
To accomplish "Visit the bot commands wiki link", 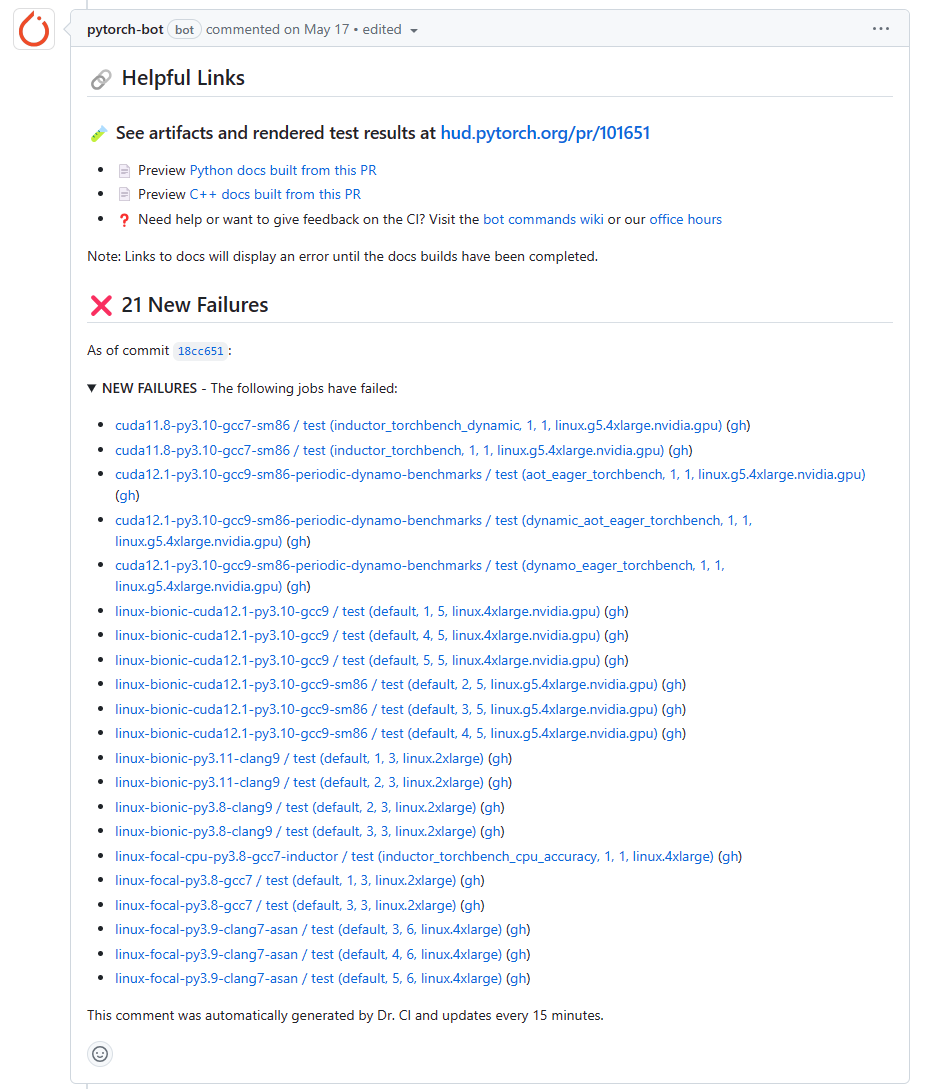I will (x=543, y=219).
